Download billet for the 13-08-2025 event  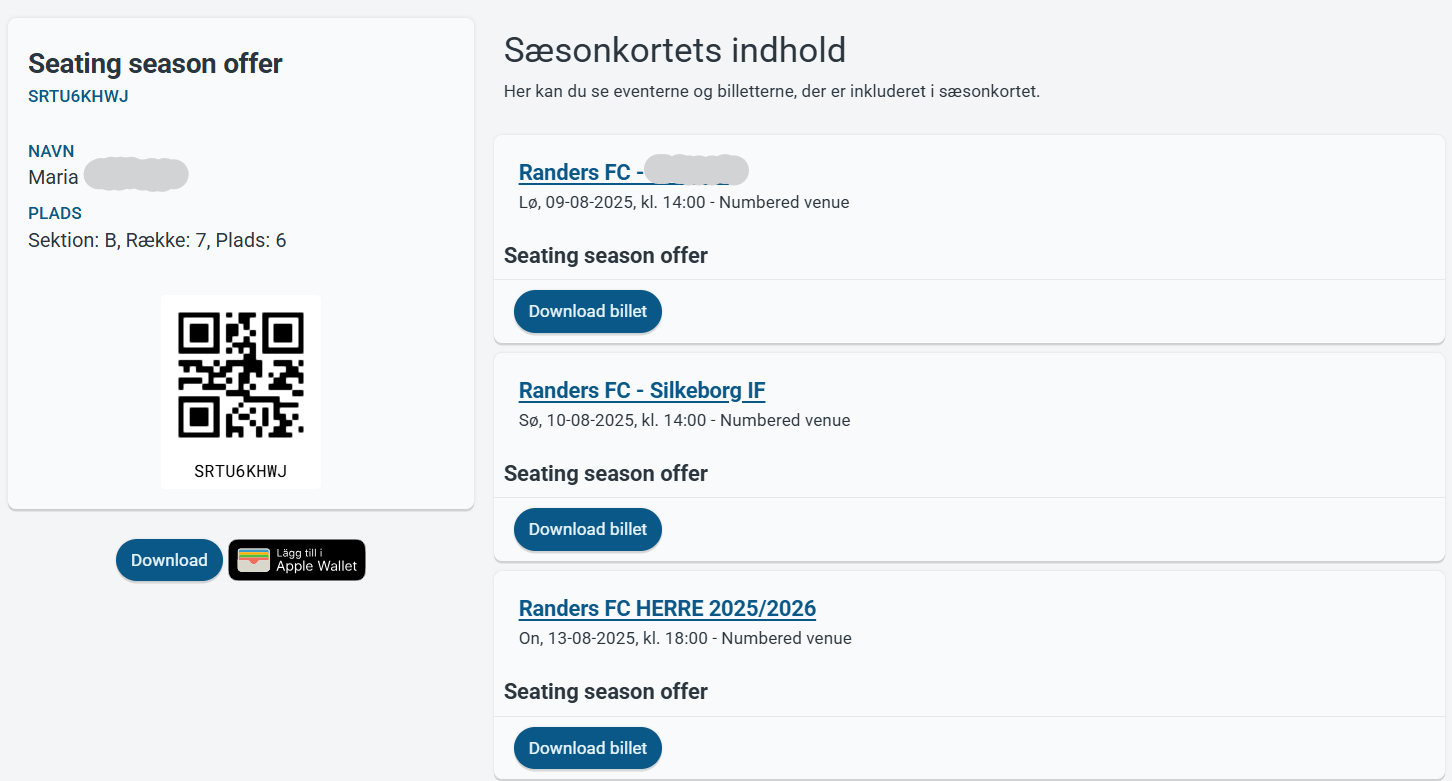(588, 748)
